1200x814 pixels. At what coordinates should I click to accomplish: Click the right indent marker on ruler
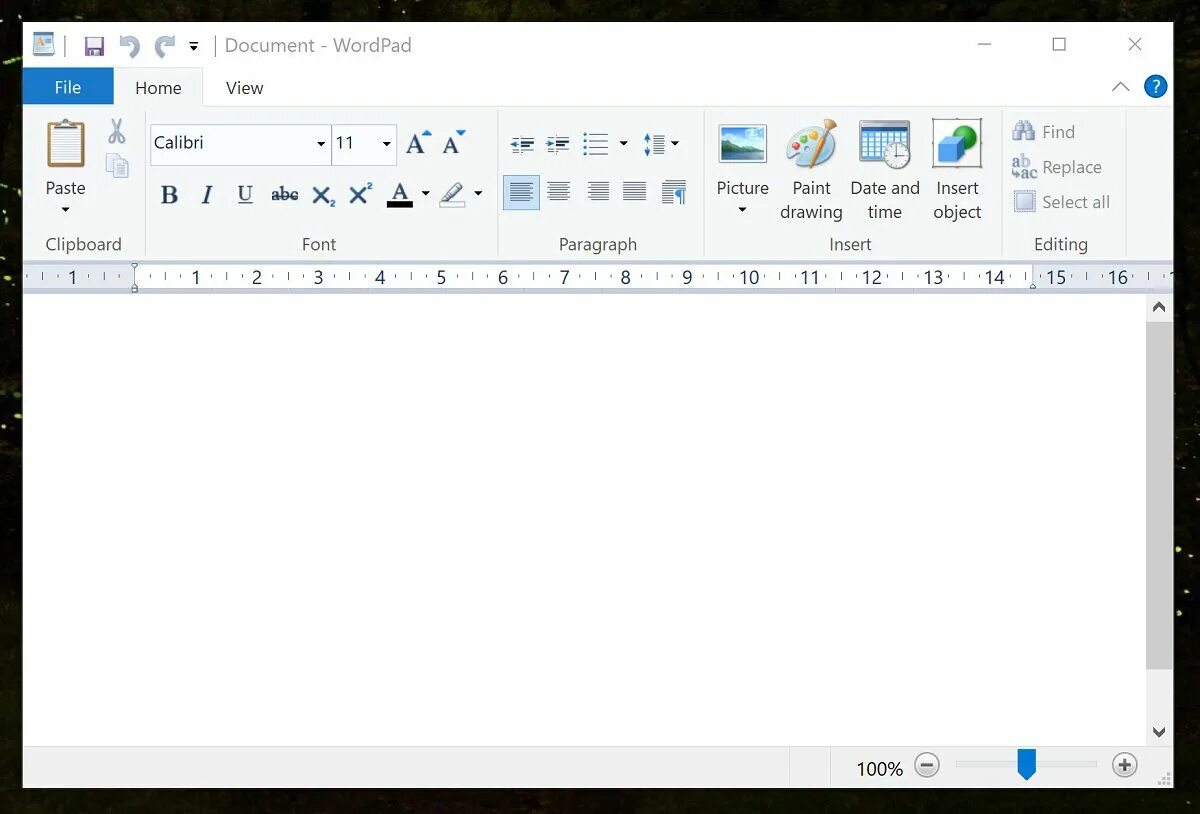point(1033,286)
